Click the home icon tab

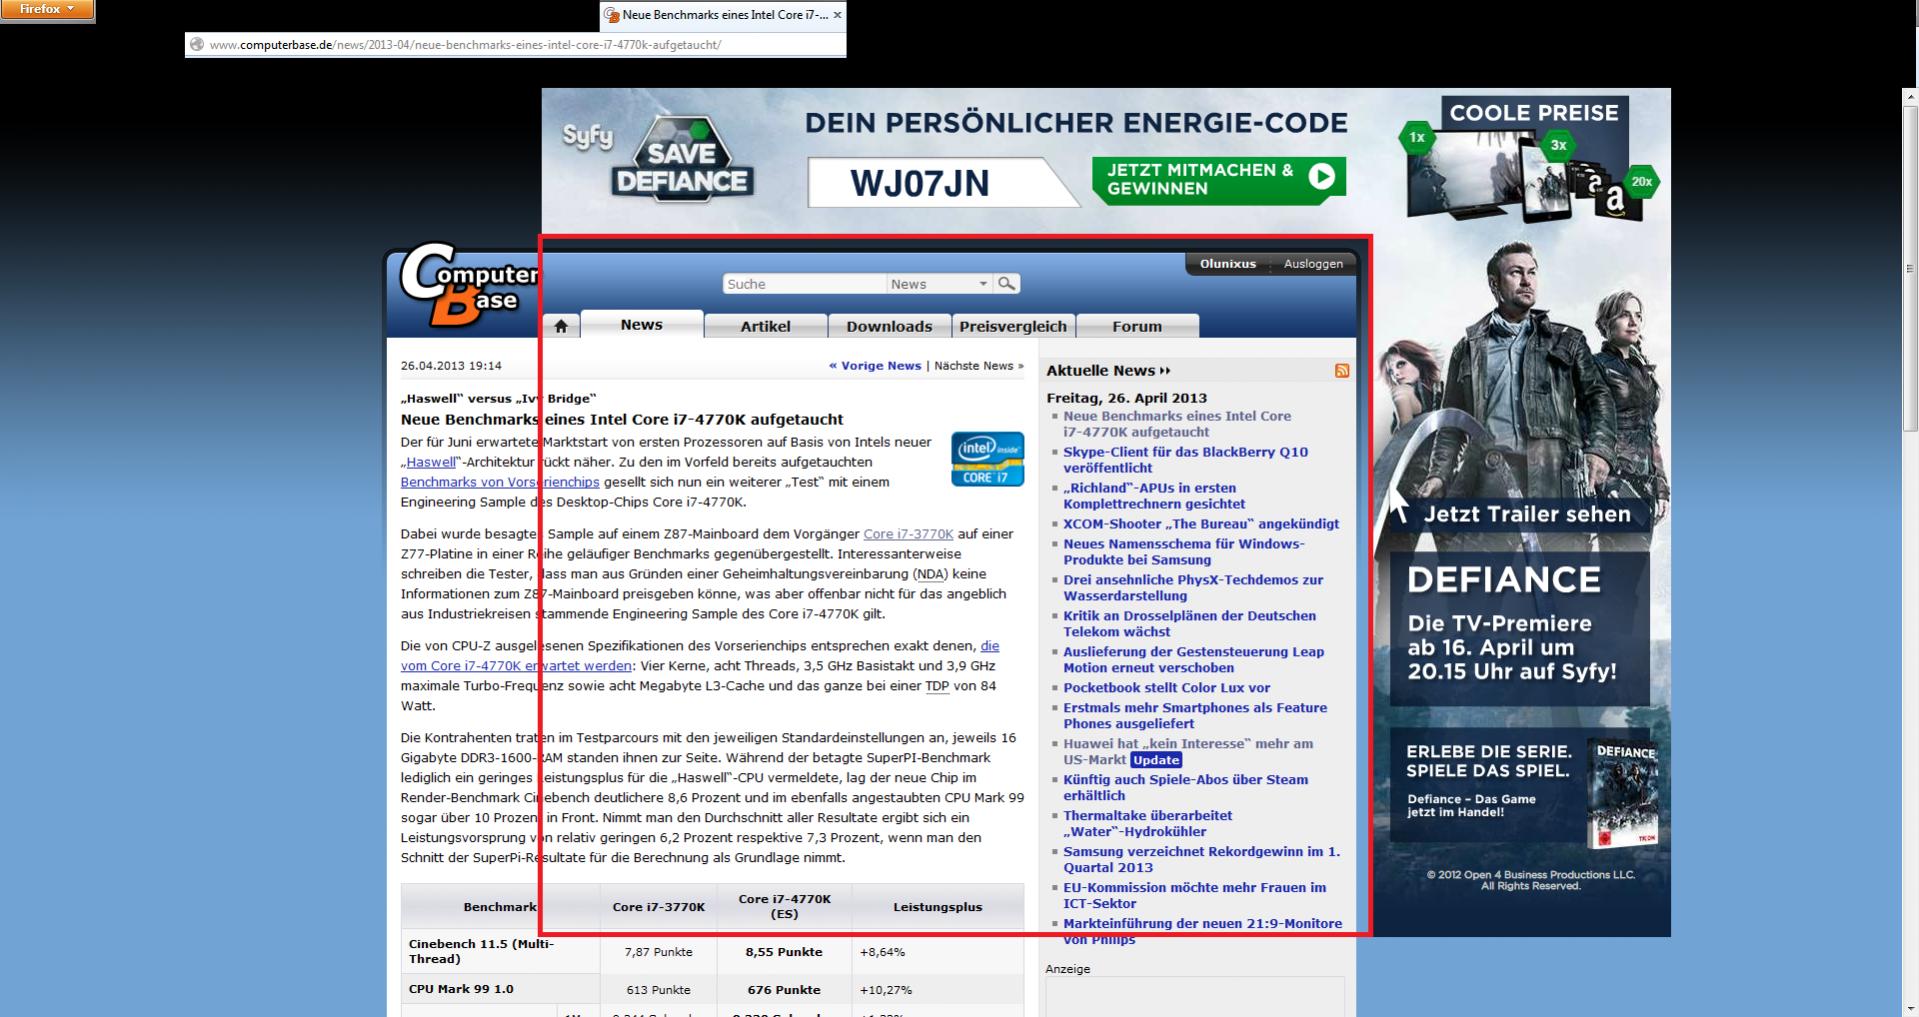561,326
